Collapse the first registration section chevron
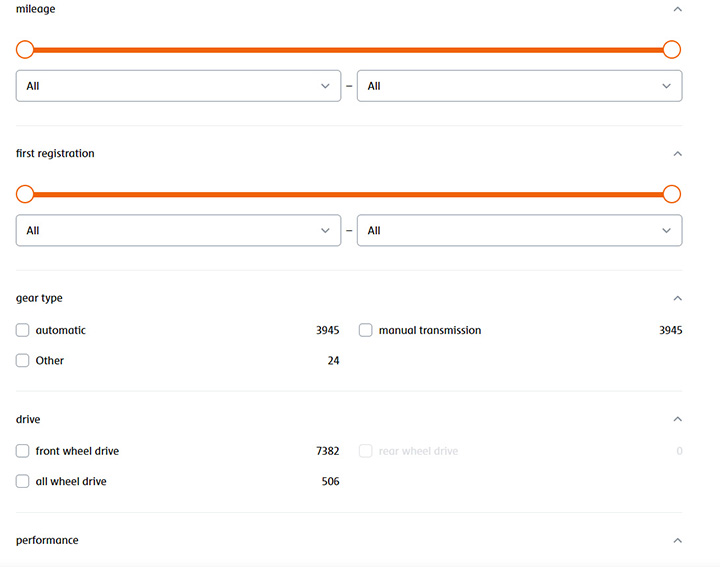 click(677, 154)
